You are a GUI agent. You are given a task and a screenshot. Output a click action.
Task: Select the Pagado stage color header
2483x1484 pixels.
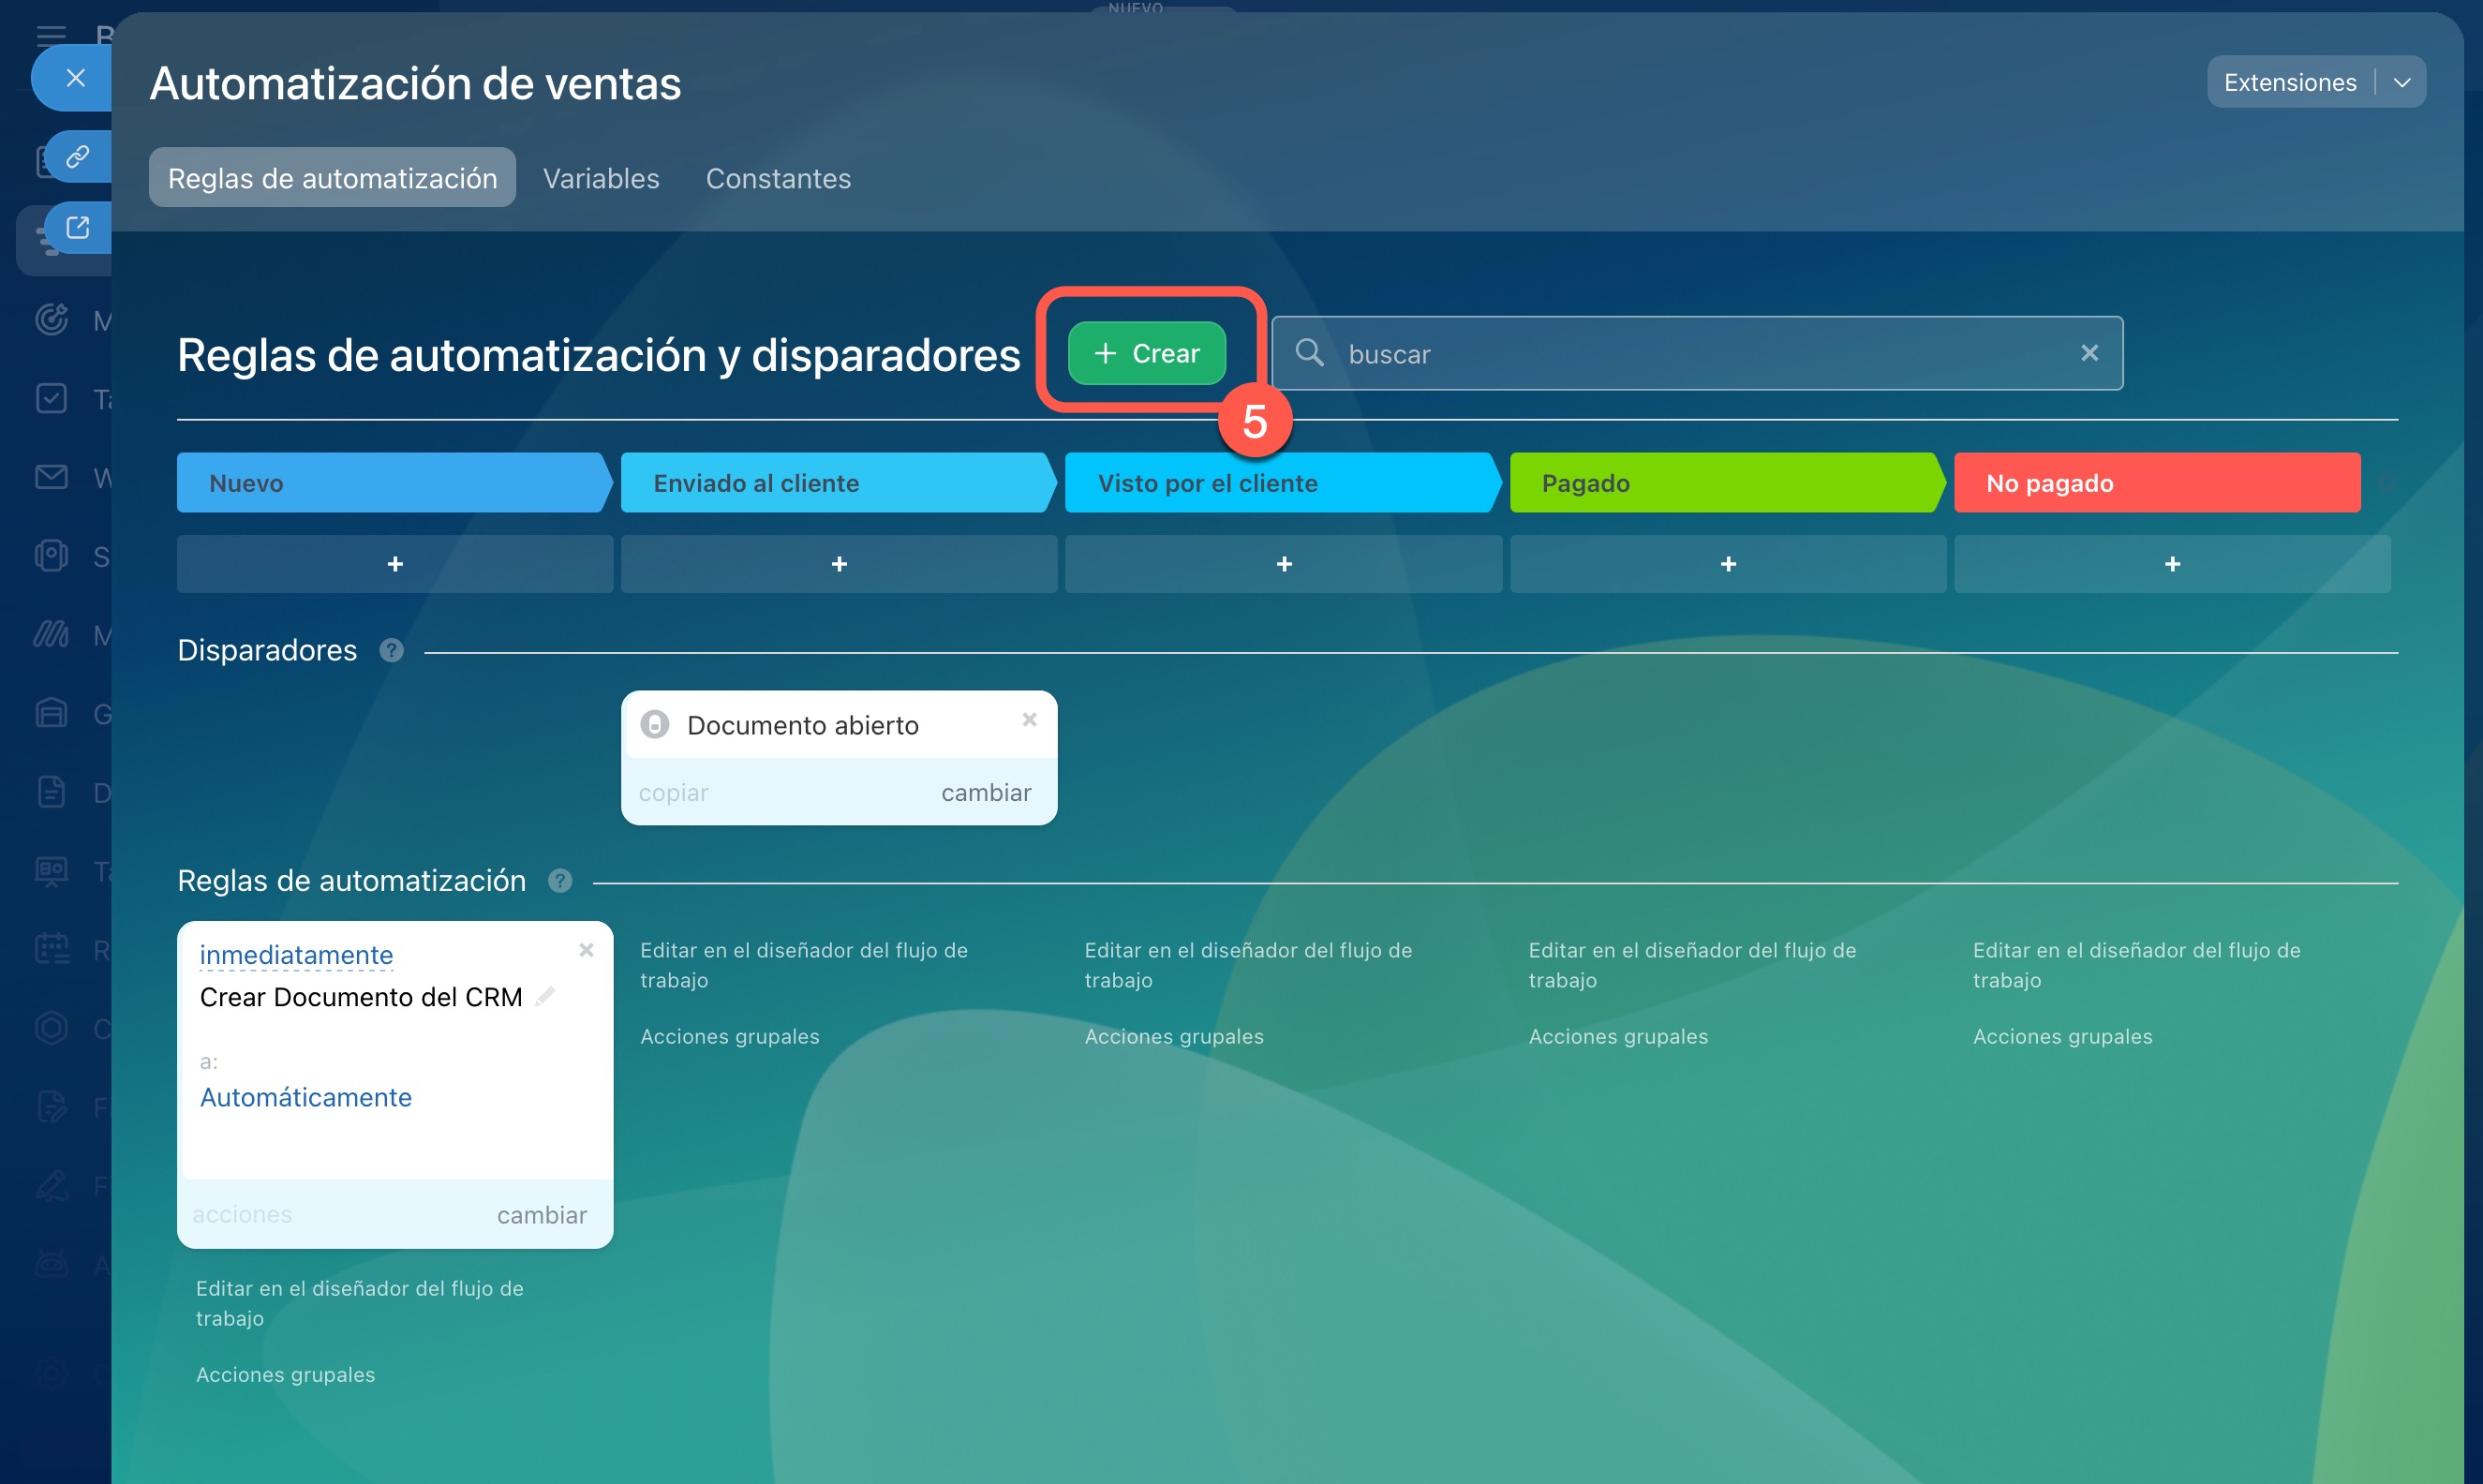[1723, 483]
